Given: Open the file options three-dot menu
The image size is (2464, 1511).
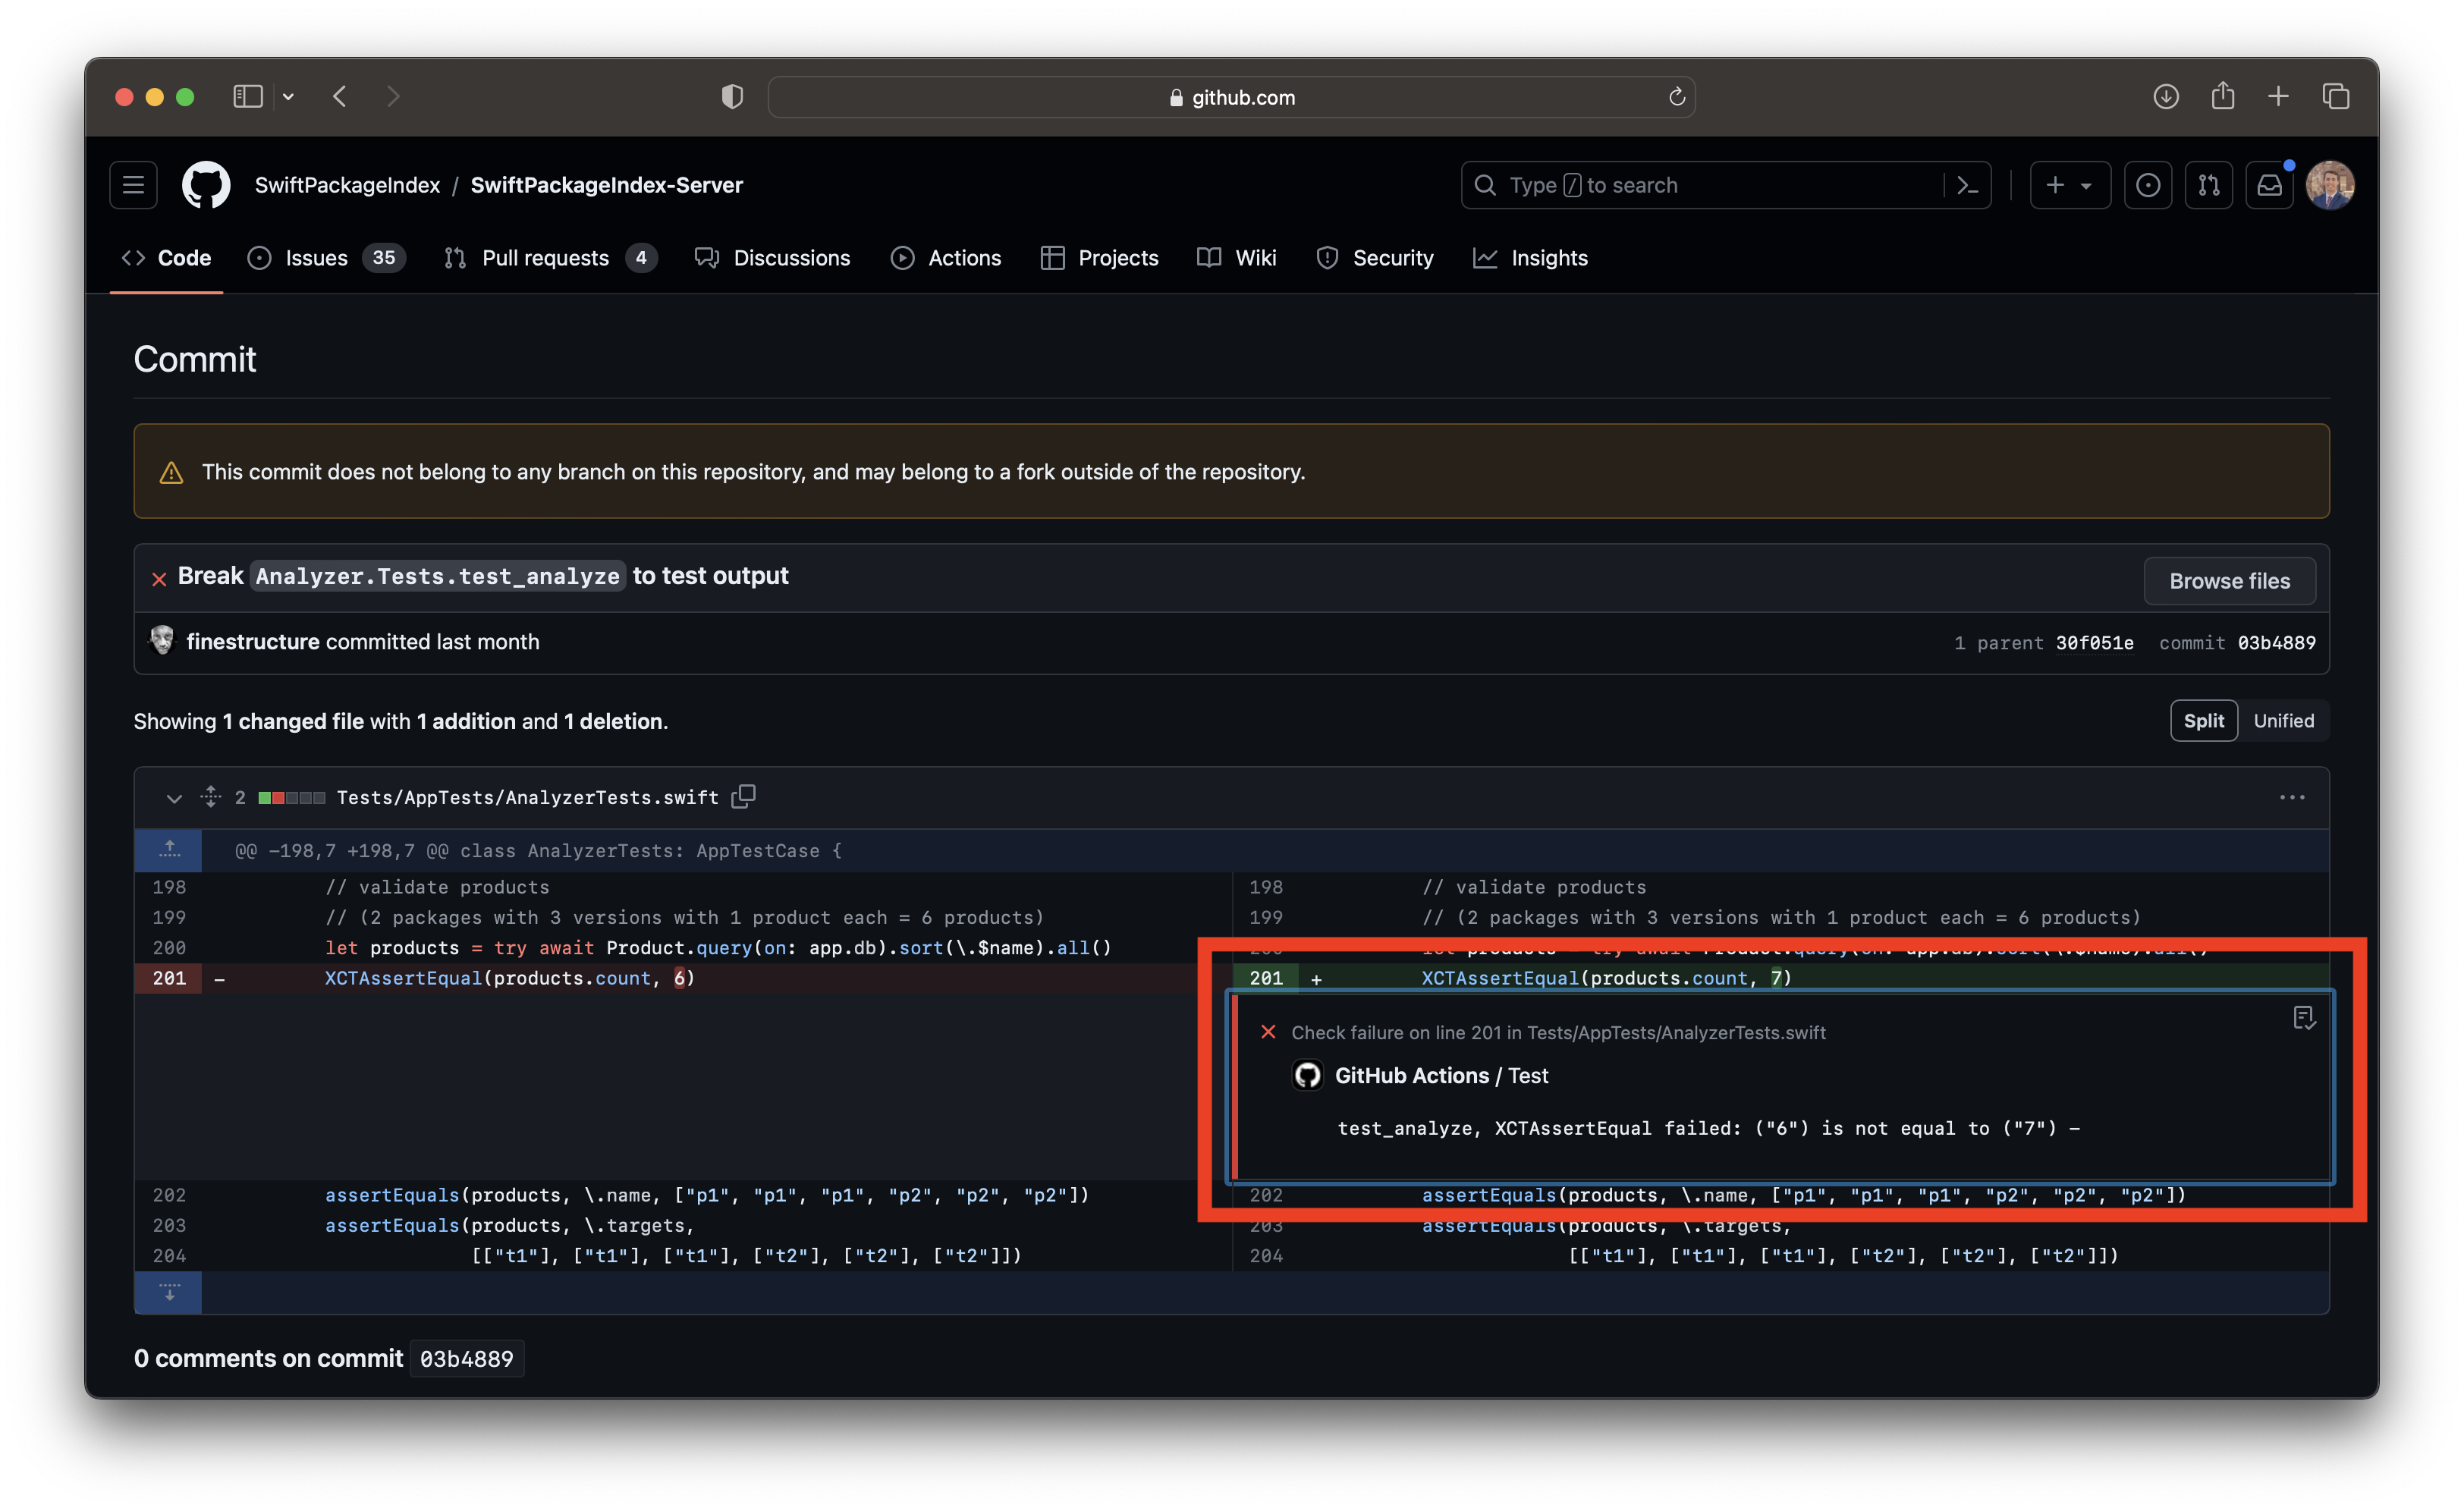Looking at the screenshot, I should 2292,797.
